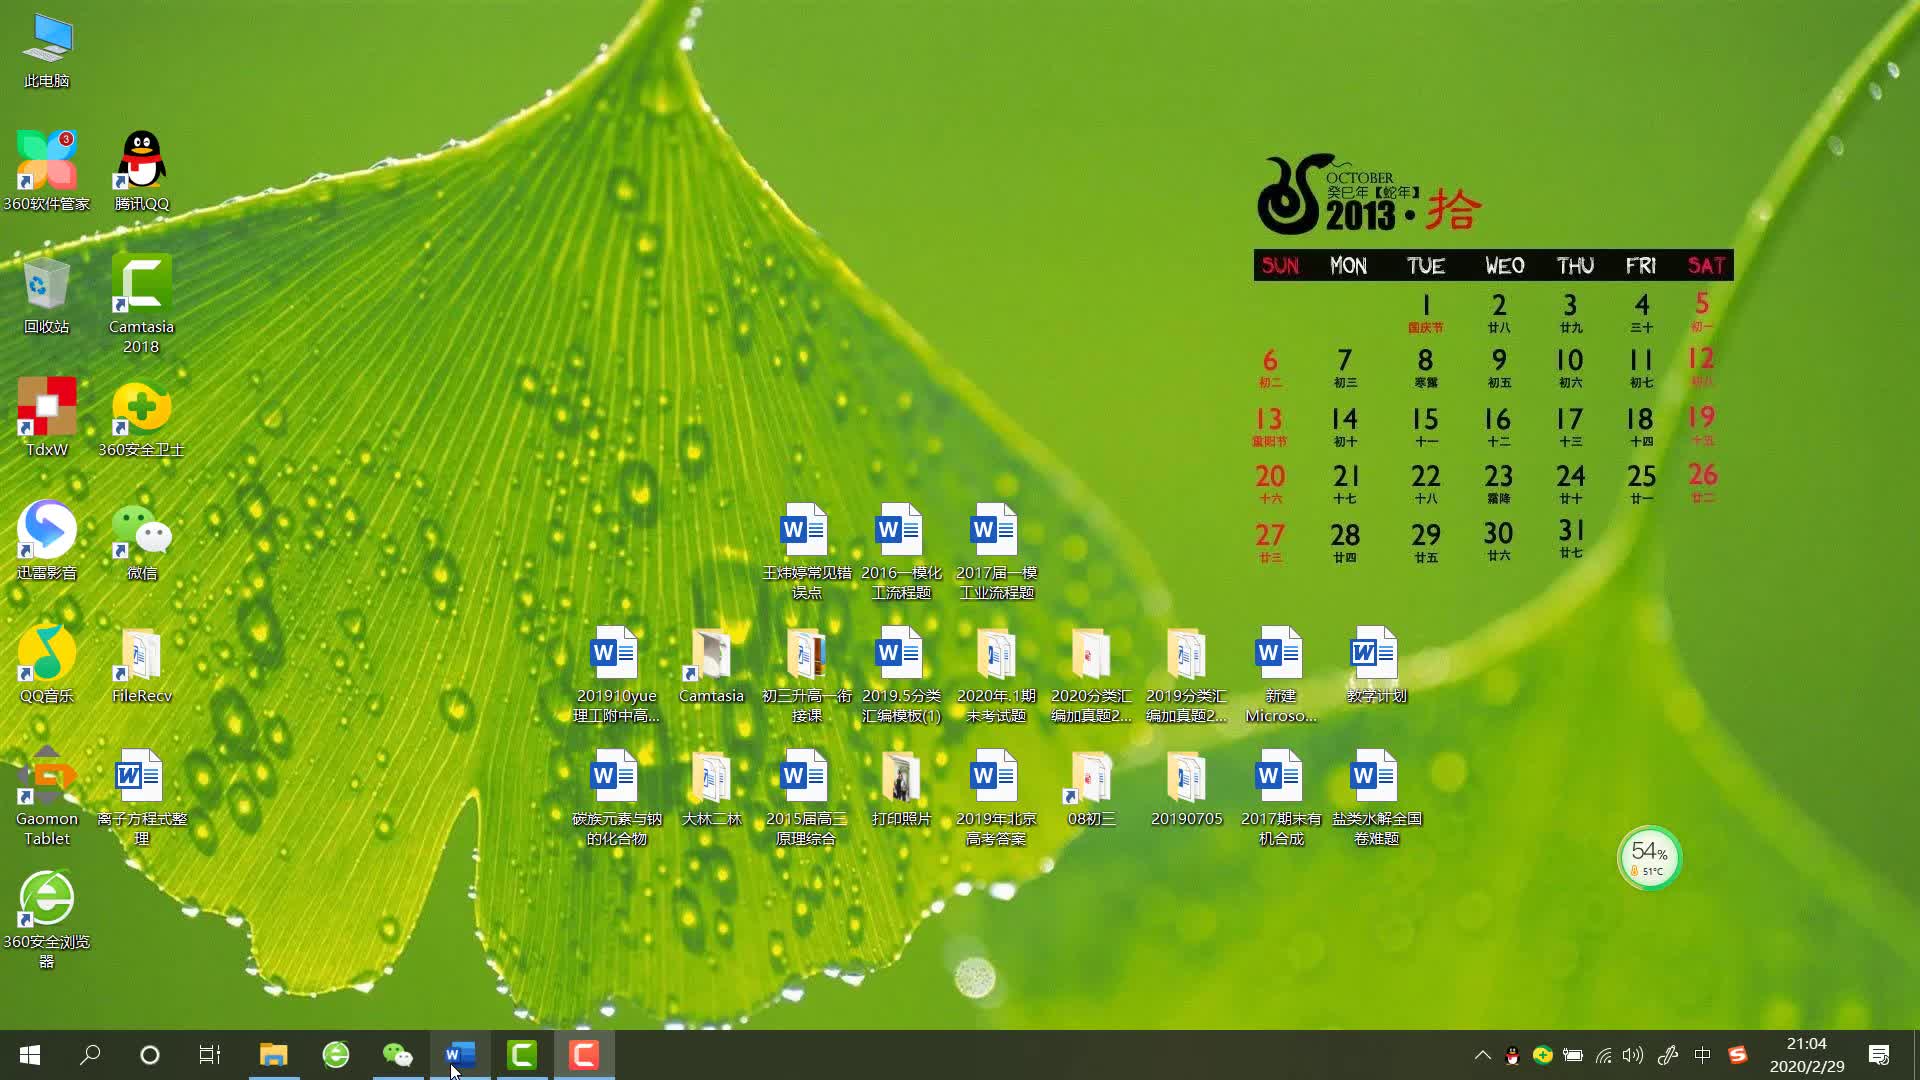1920x1080 pixels.
Task: Click 360安全卫士 tray icon
Action: [x=1543, y=1055]
